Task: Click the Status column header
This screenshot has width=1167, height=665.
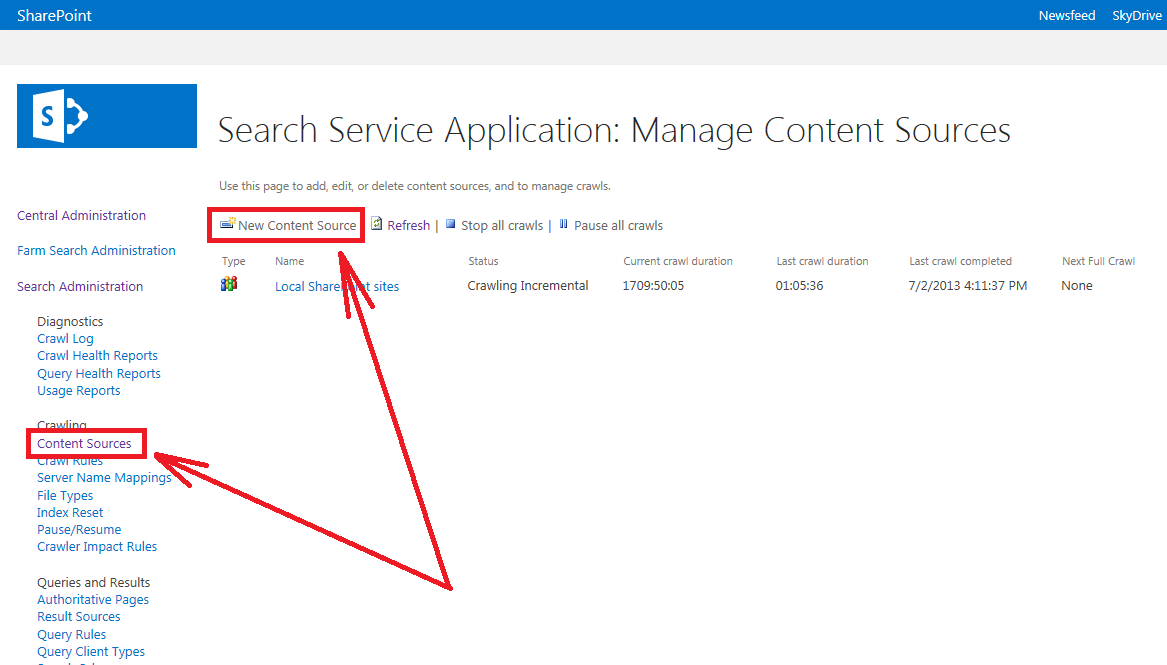Action: [x=483, y=261]
